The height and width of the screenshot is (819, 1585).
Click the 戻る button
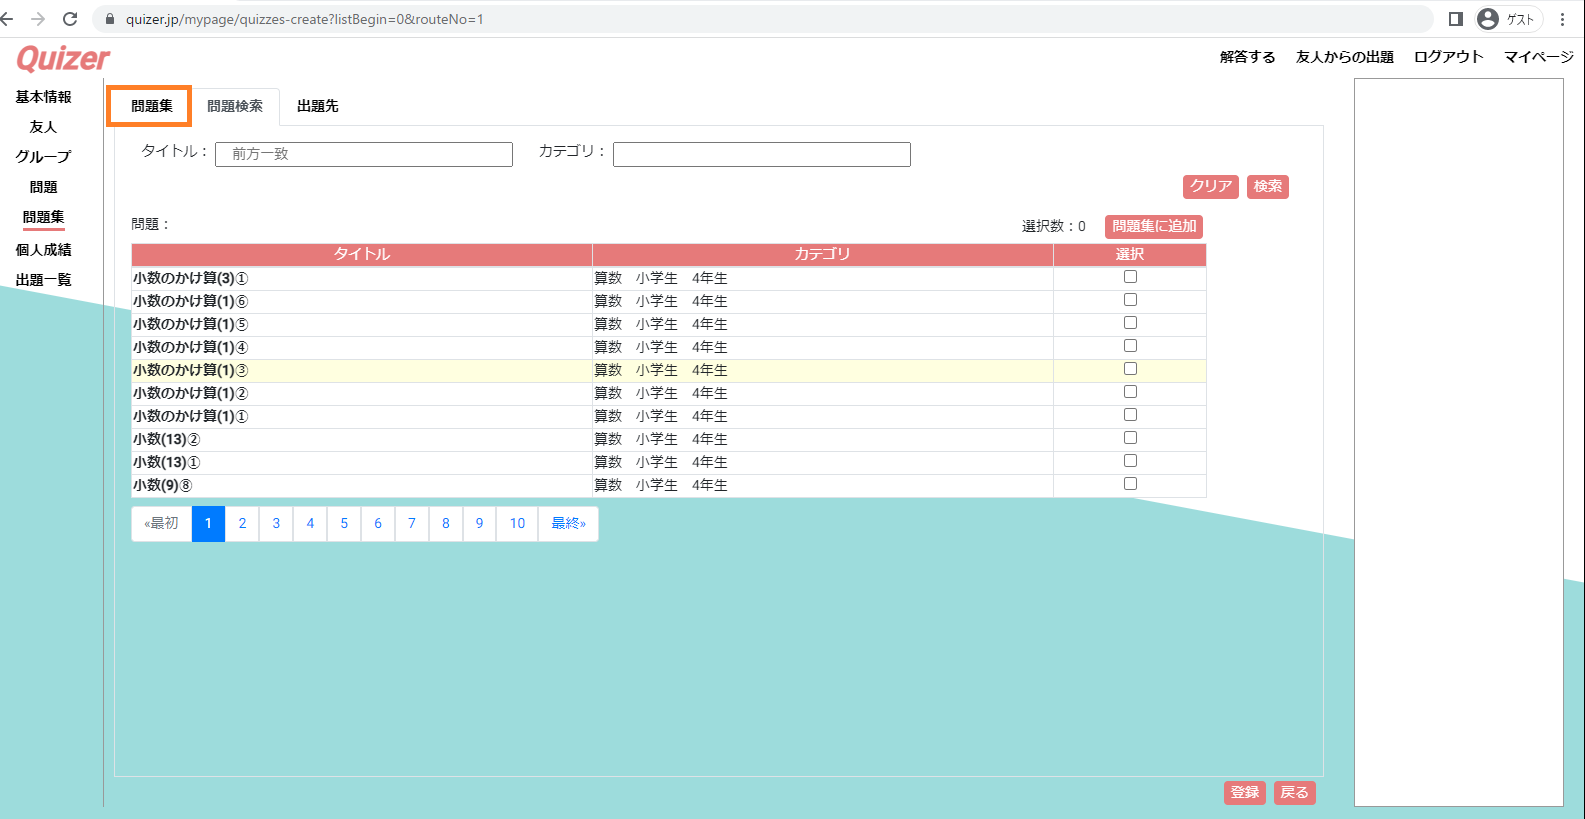pos(1295,792)
